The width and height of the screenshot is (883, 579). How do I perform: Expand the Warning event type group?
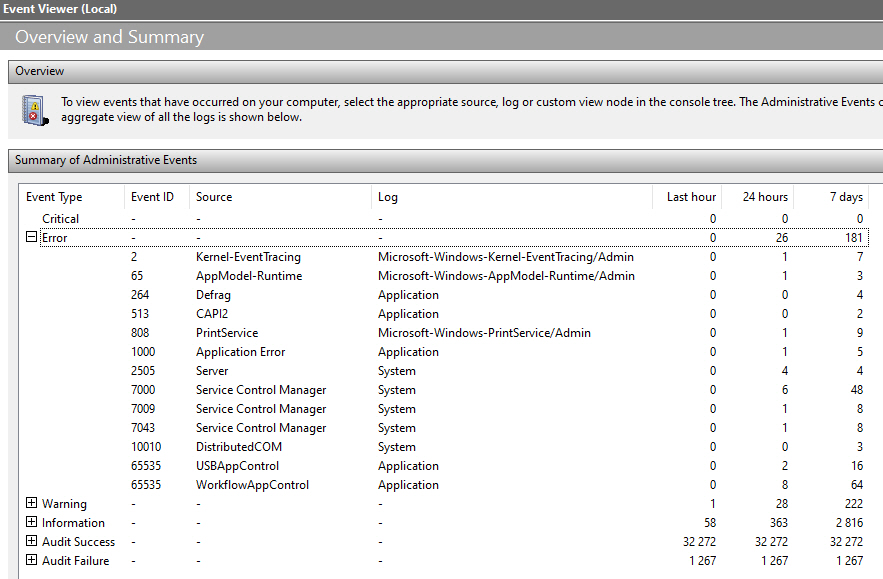click(x=32, y=503)
